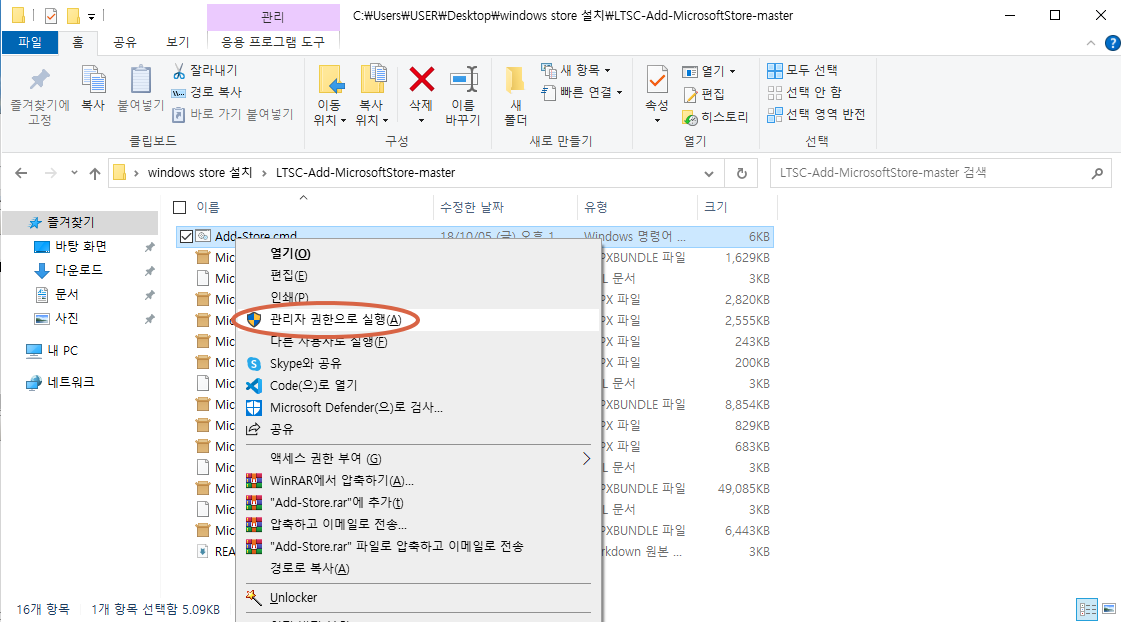Choose Unlocker in context menu
Image resolution: width=1121 pixels, height=622 pixels.
[418, 598]
